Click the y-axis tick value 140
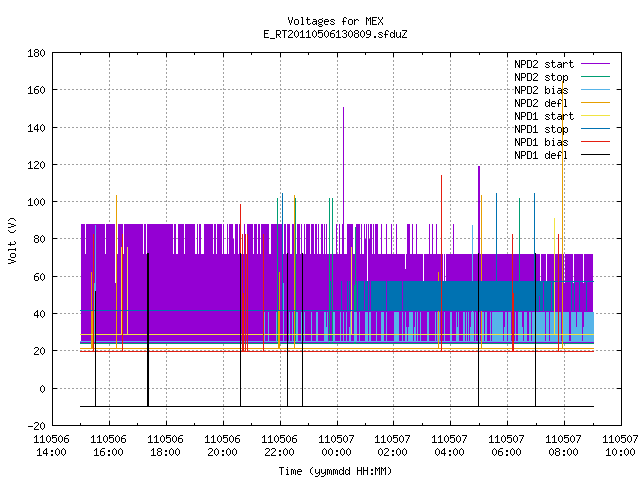 (x=36, y=128)
